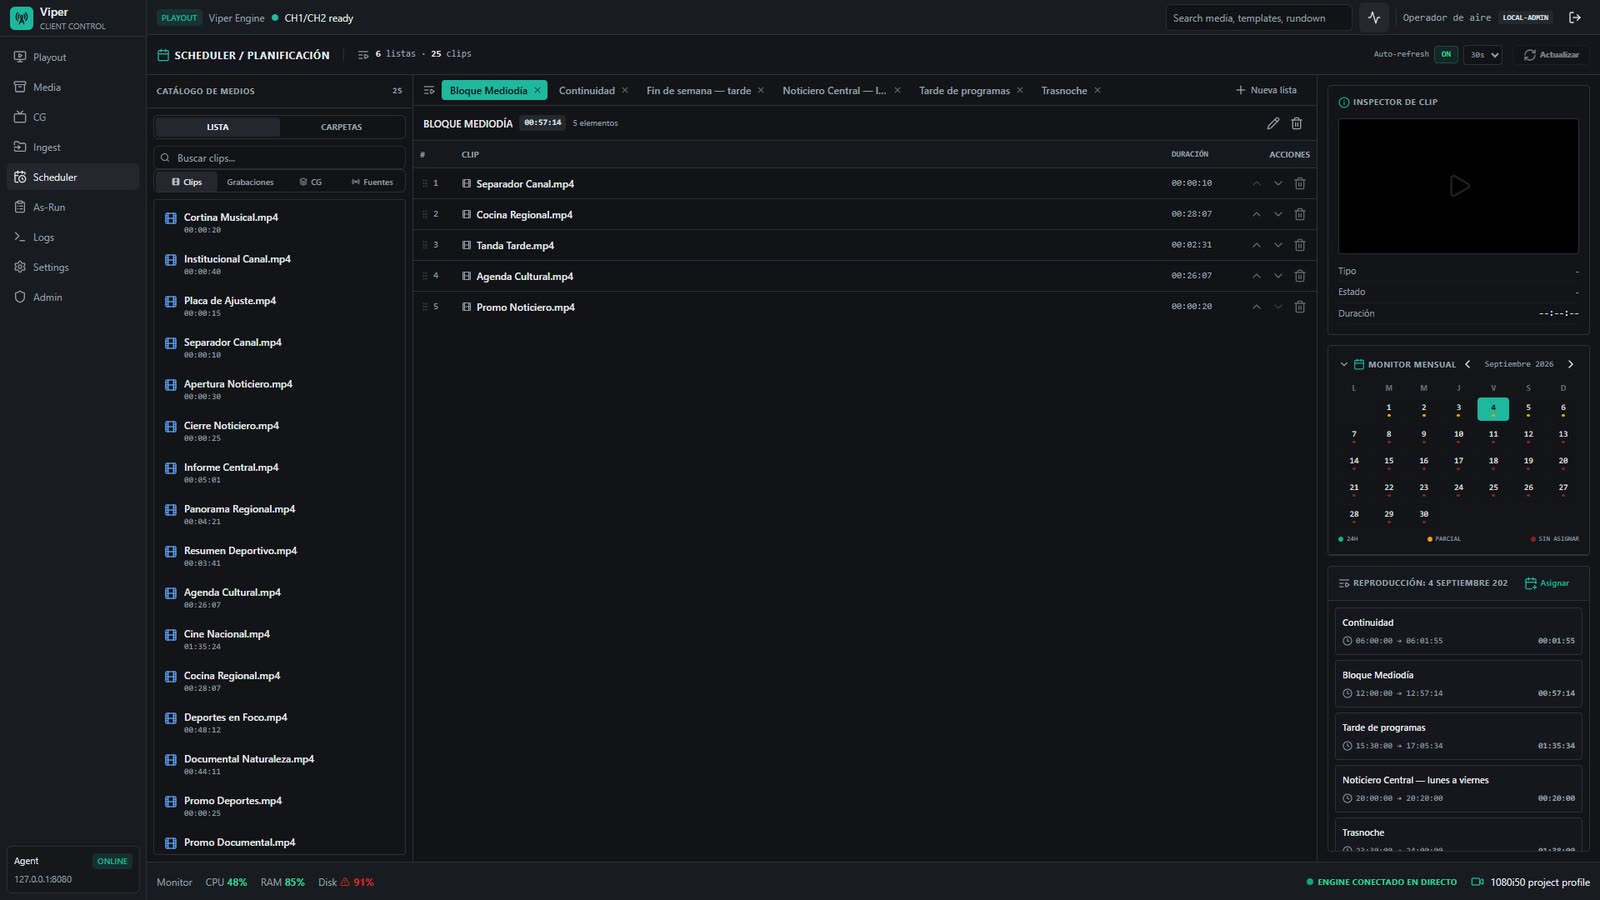Move Agenda Cultural.mp4 down with arrow icon
Screen dimensions: 1600x900
[x=1278, y=276]
